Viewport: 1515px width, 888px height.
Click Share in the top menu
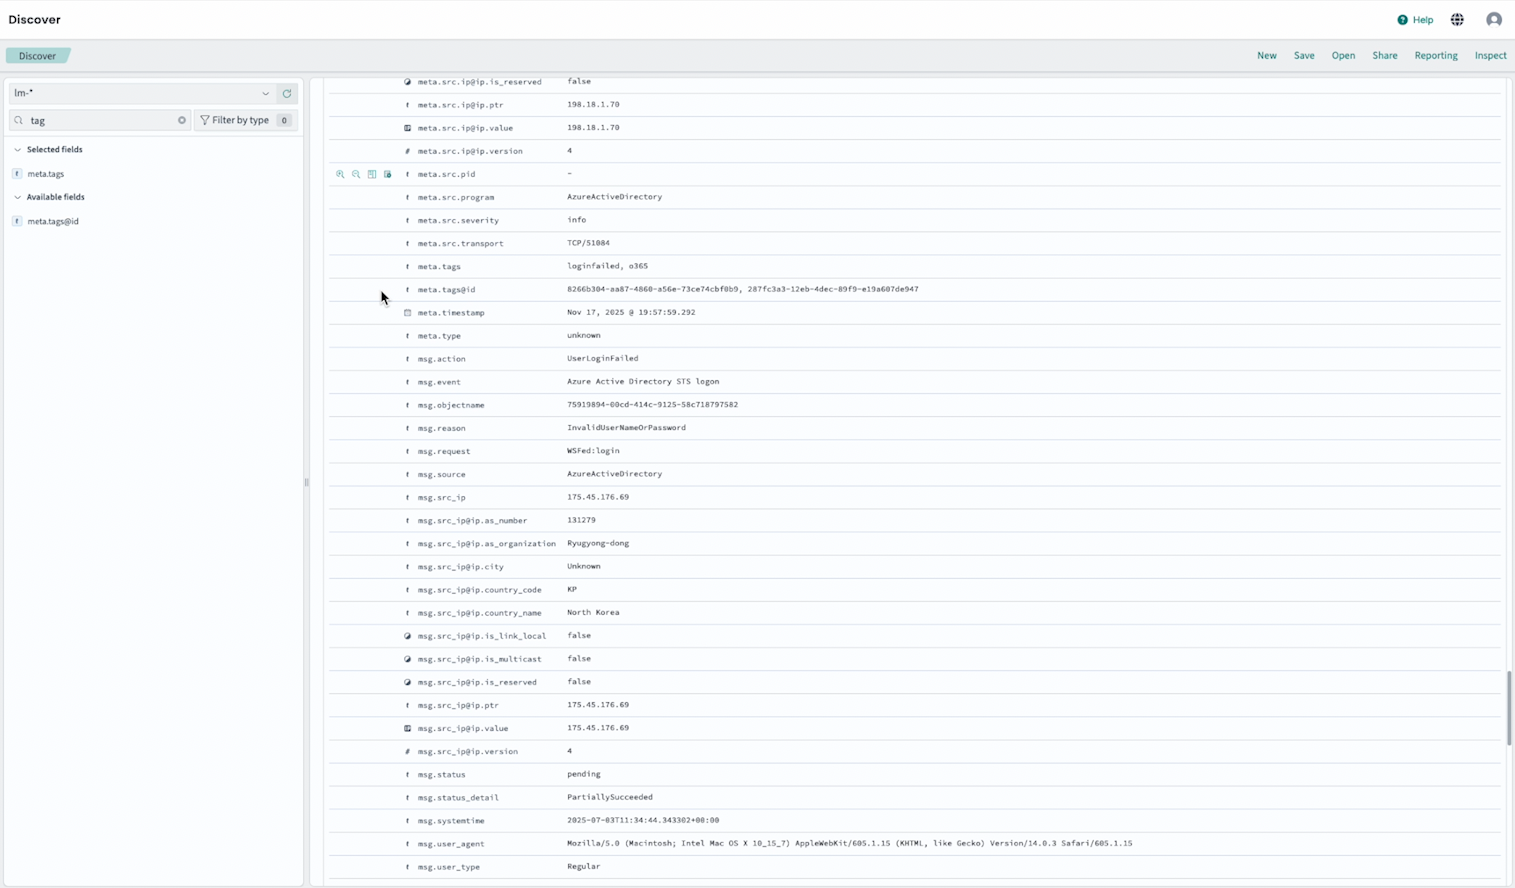1385,56
